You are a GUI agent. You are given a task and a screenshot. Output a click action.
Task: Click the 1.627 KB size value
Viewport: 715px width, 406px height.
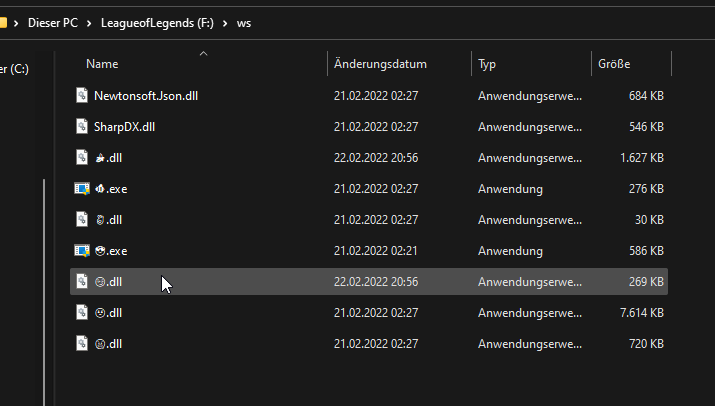tap(642, 158)
